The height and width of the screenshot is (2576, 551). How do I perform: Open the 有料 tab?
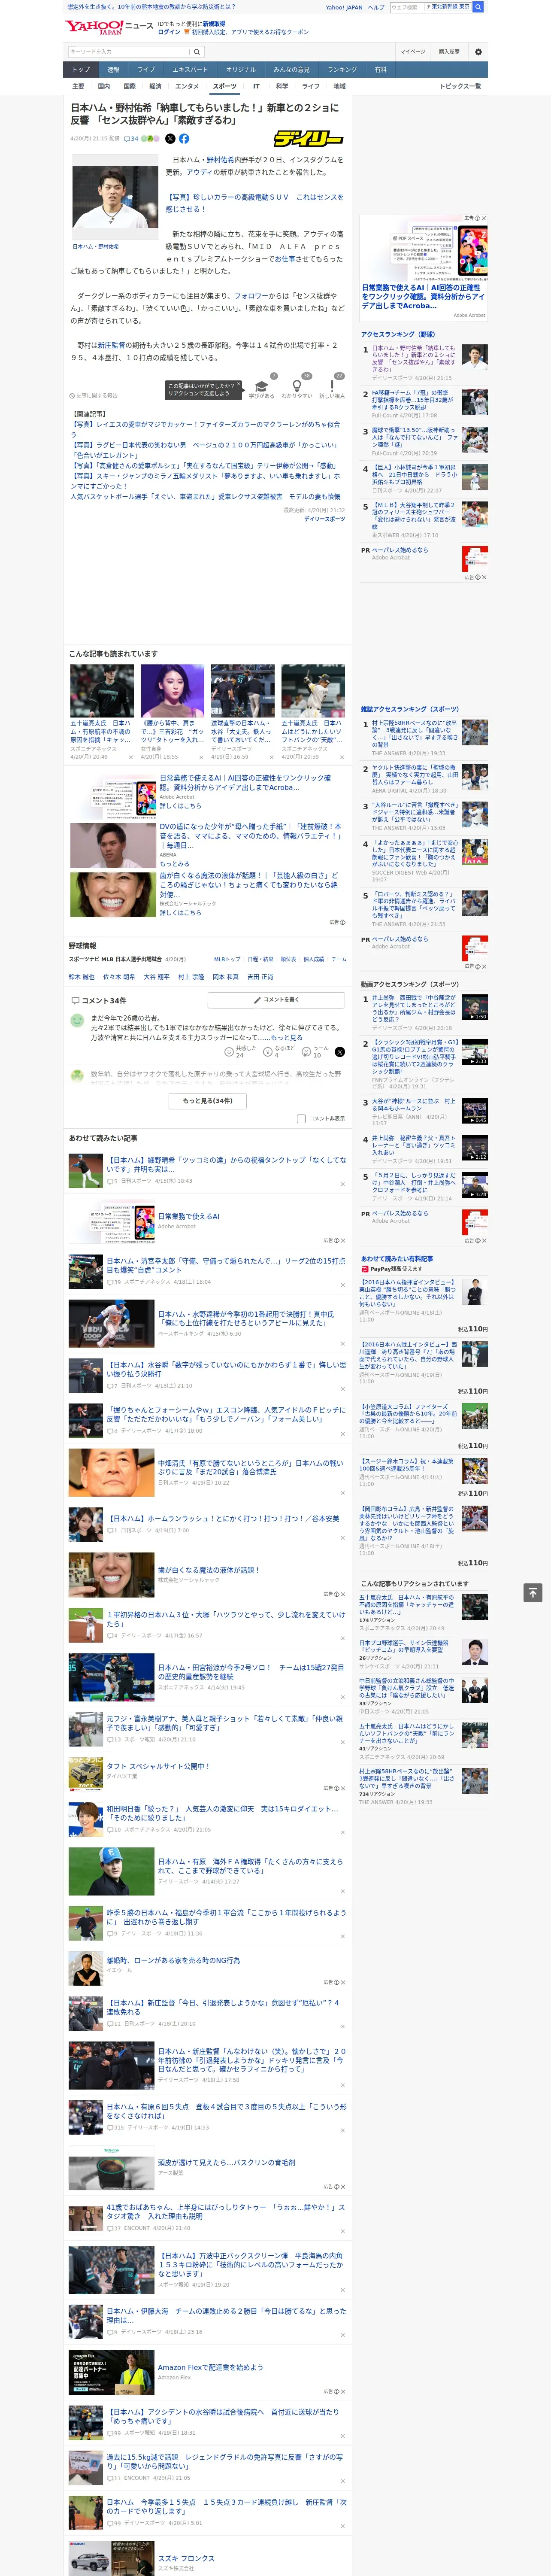380,70
